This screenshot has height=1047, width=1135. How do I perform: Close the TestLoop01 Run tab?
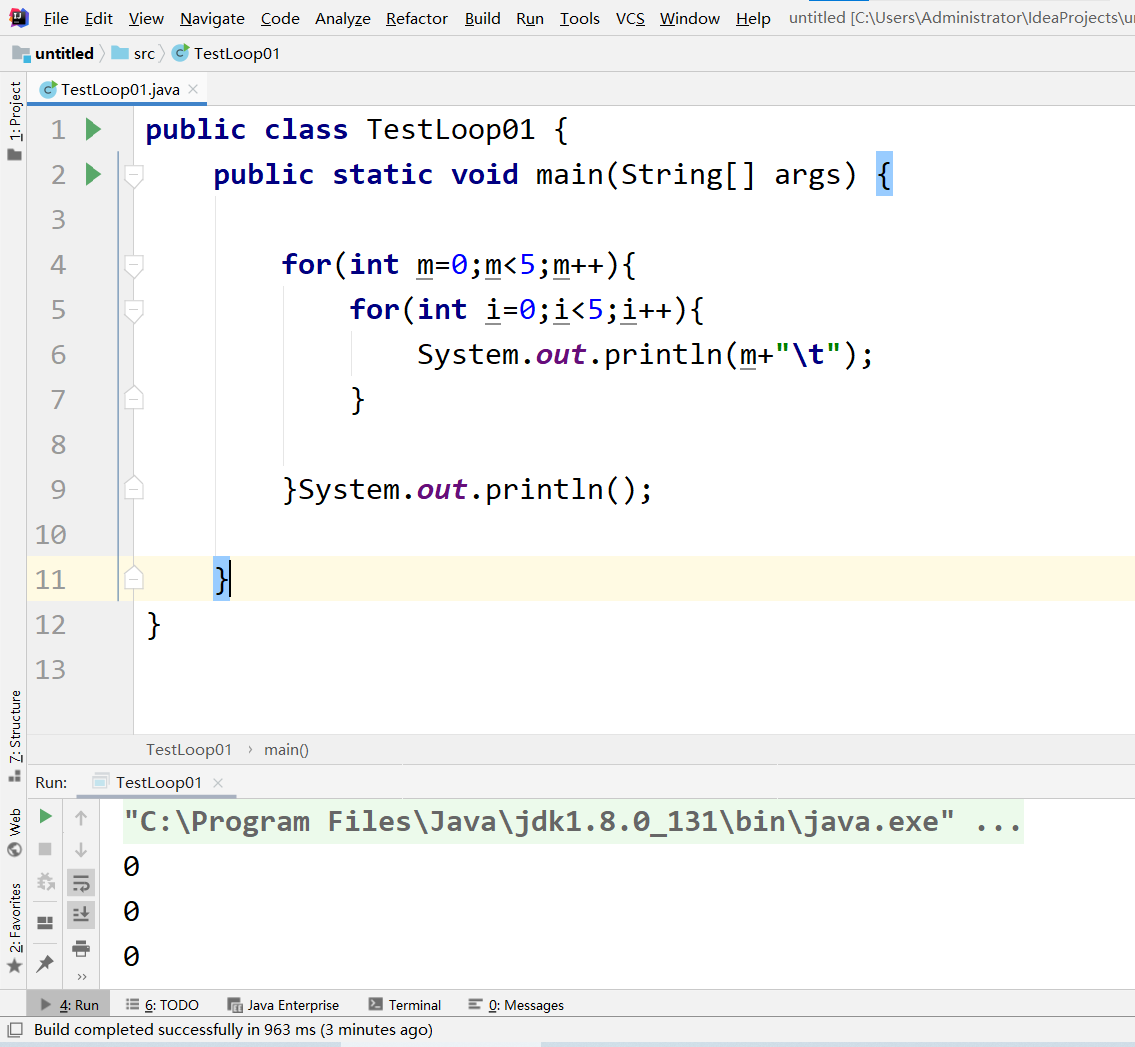coord(218,782)
